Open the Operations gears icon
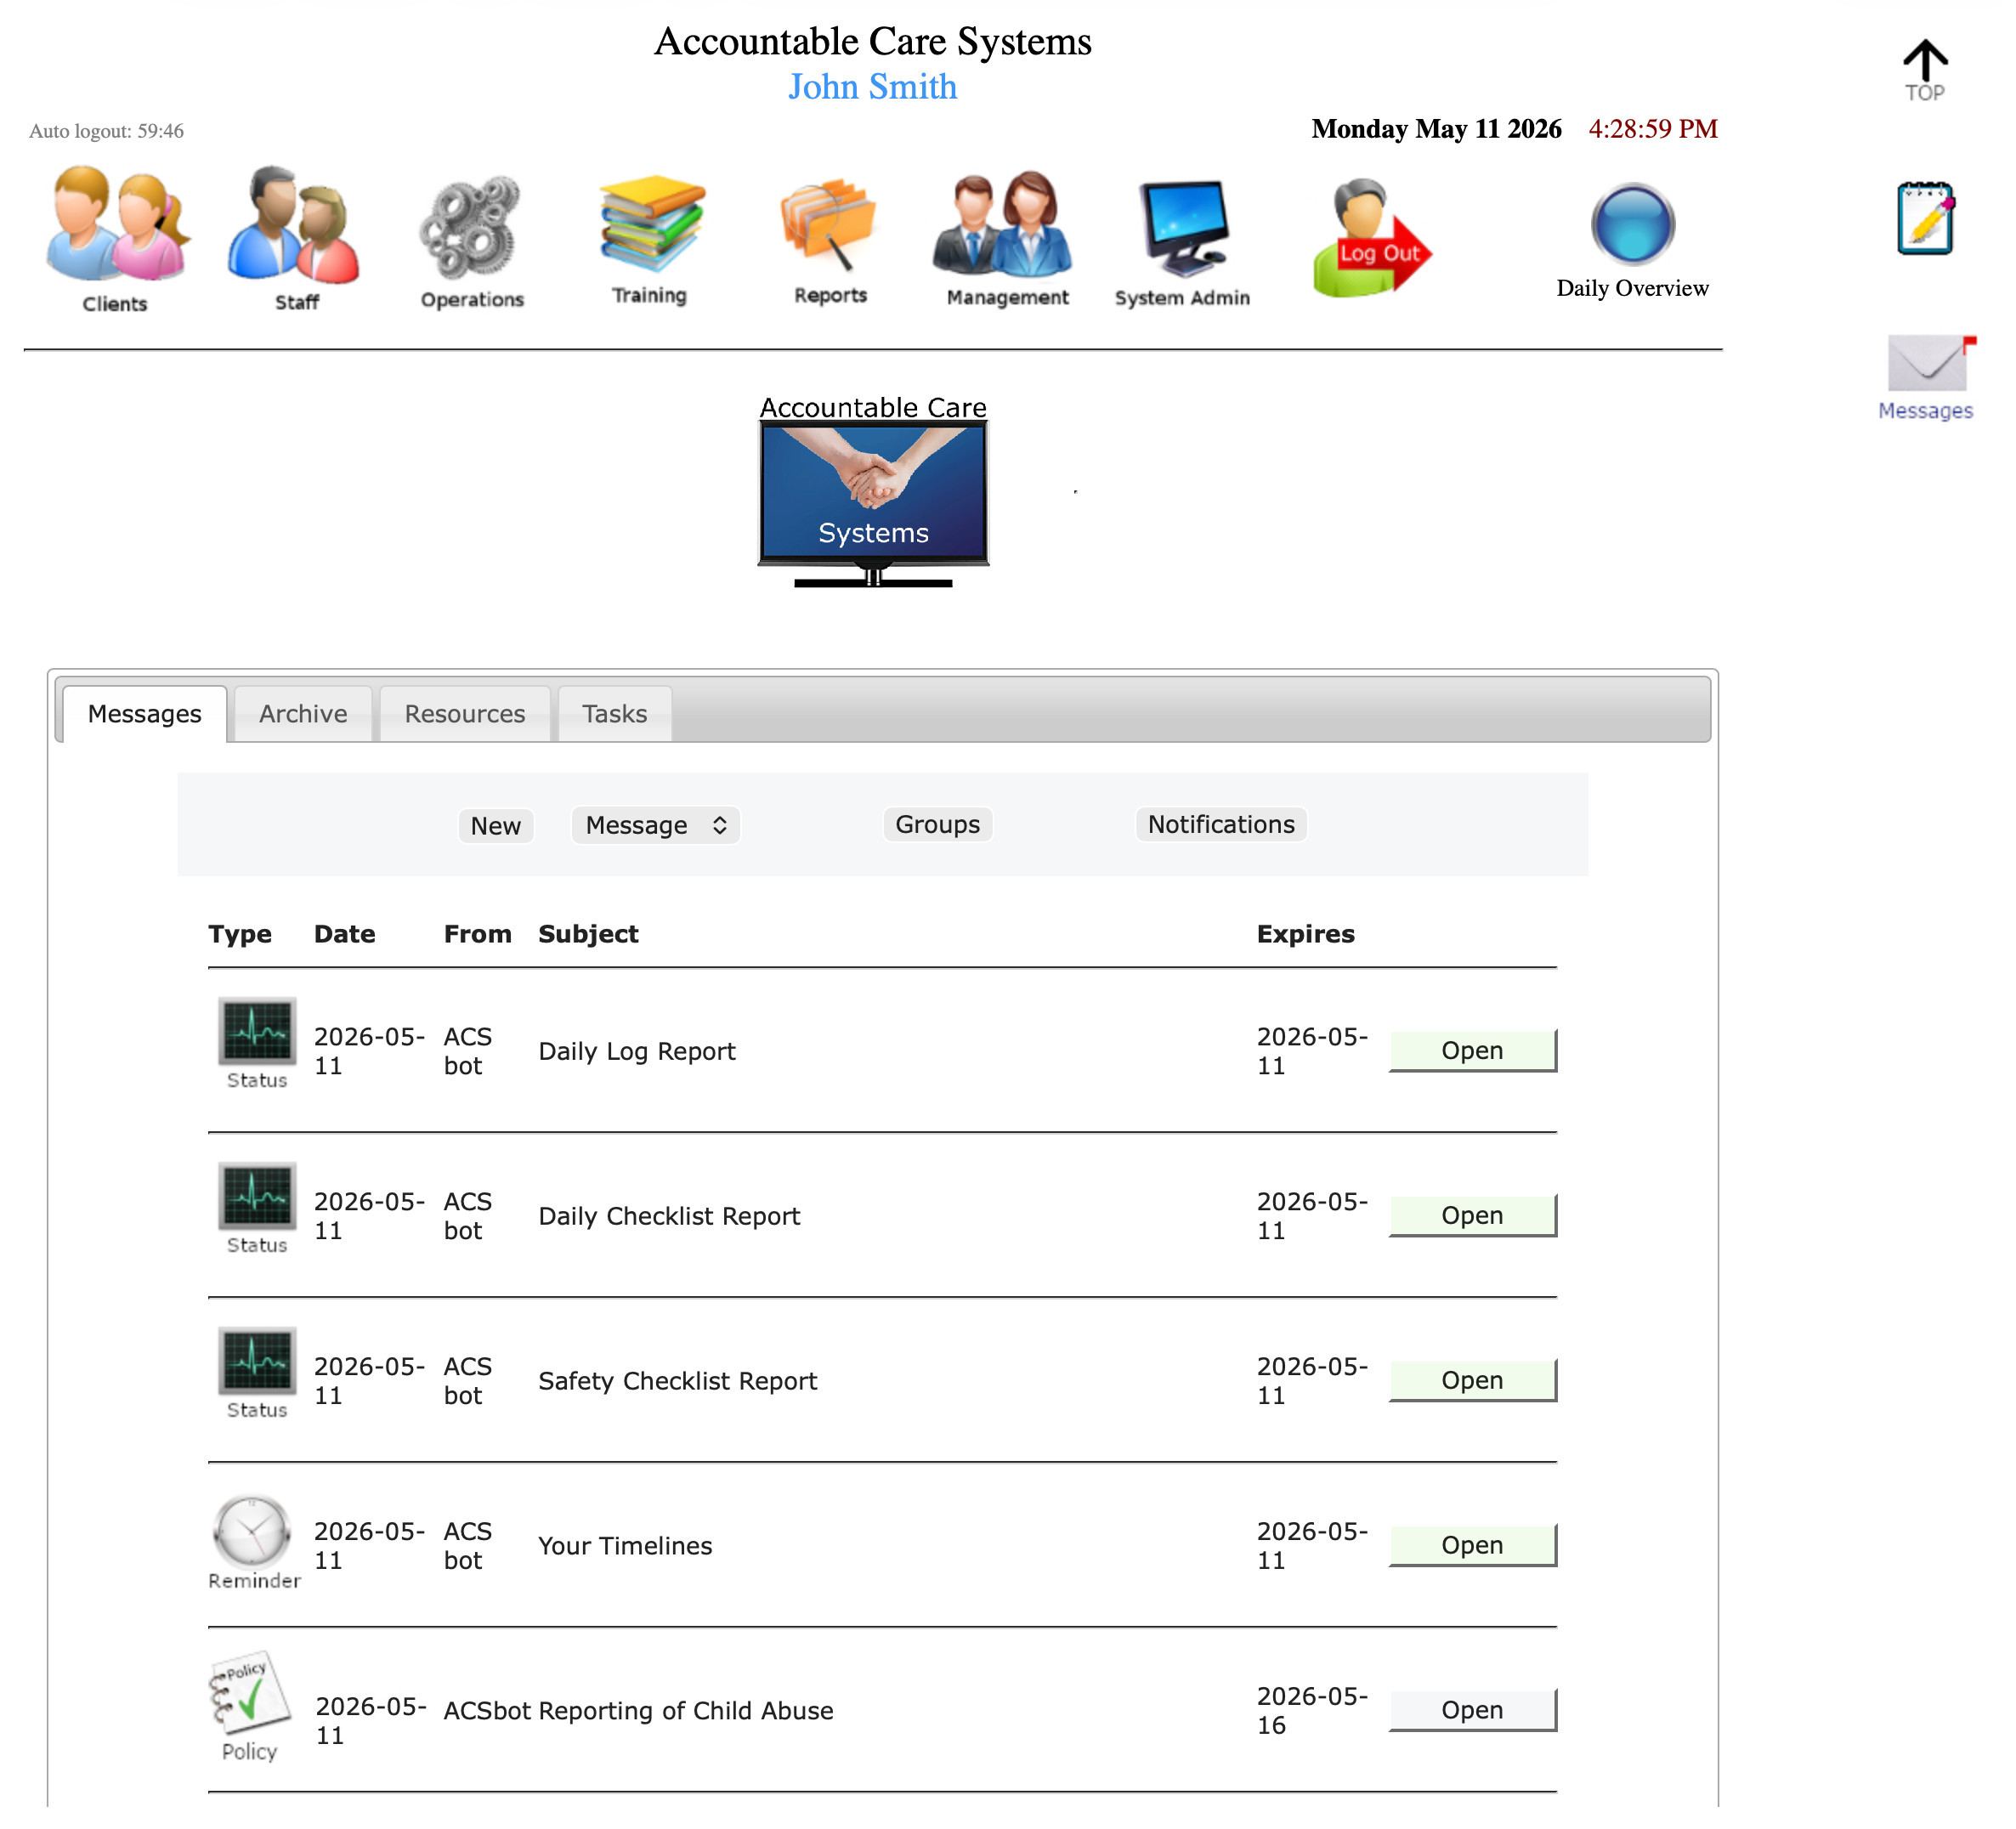Viewport: 2016px width, 1829px height. point(471,242)
